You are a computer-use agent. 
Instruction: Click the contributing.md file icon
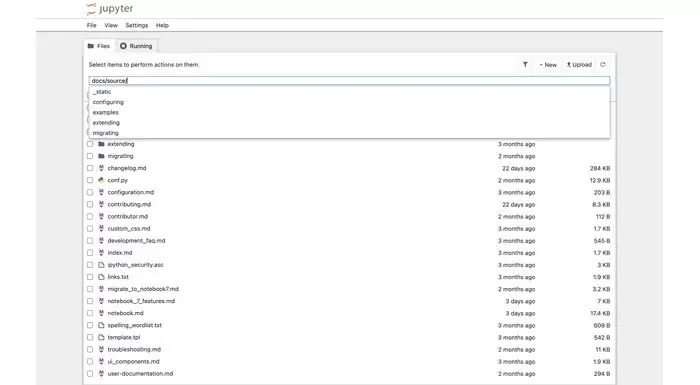[x=101, y=204]
